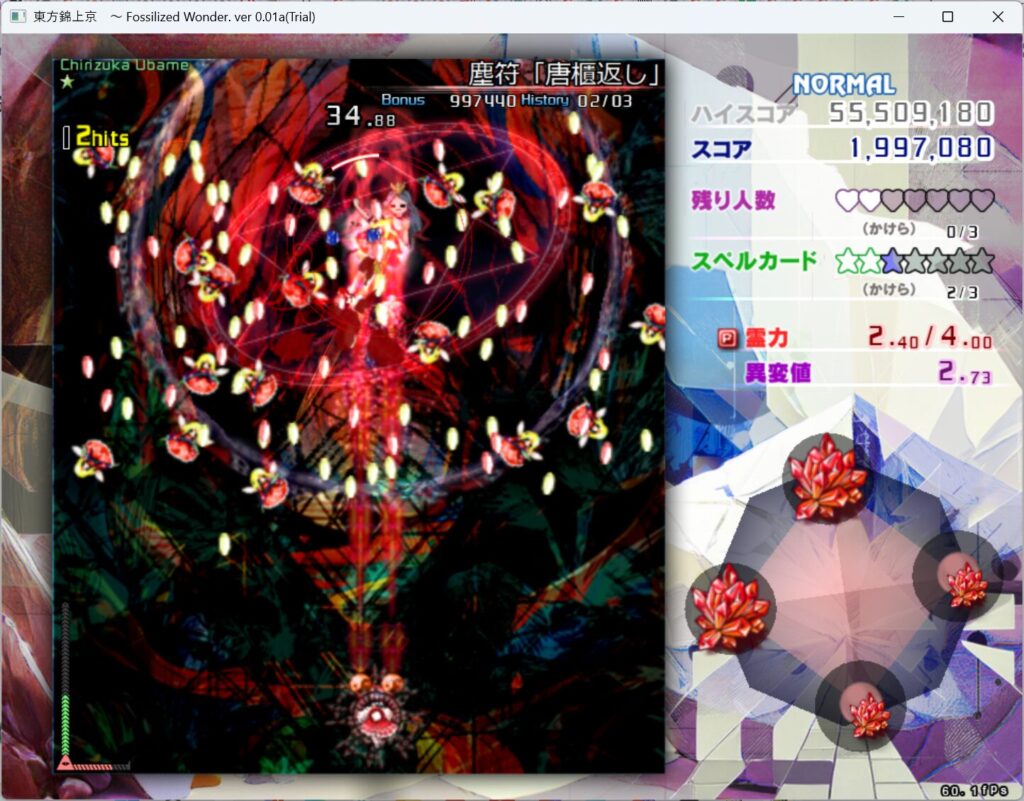1024x801 pixels.
Task: Click the History label
Action: pyautogui.click(x=545, y=100)
